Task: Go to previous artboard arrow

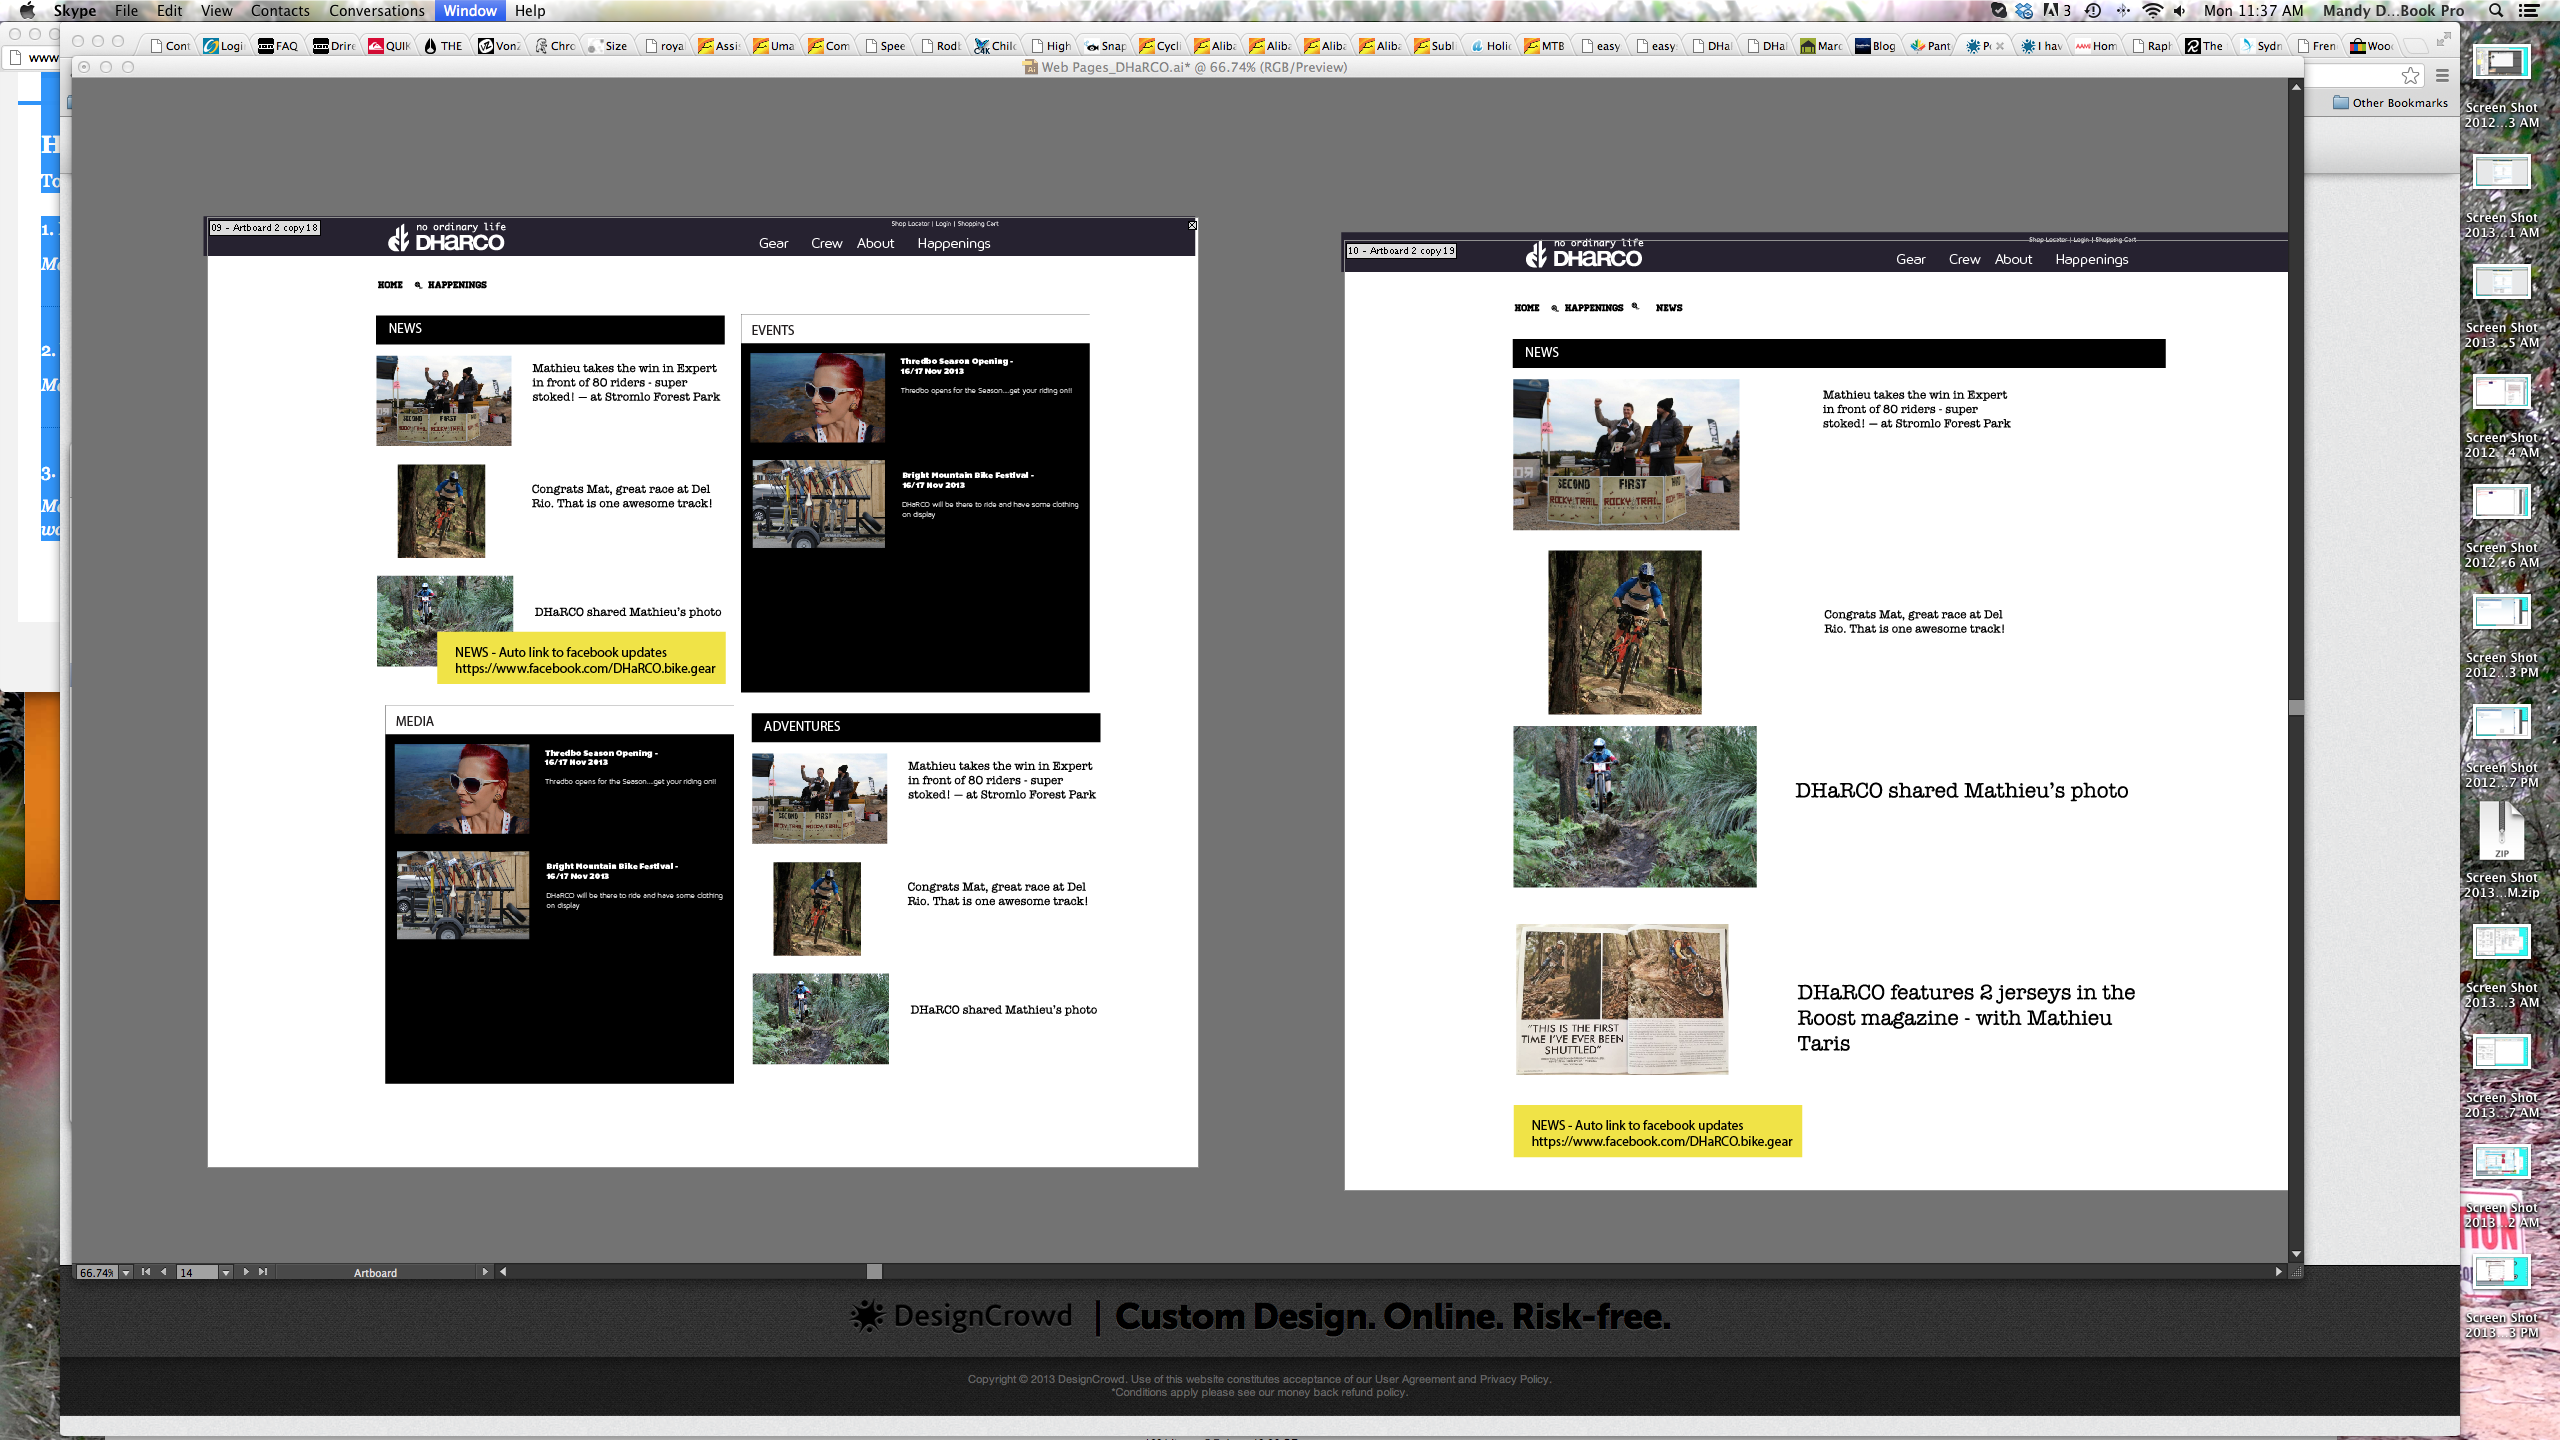Action: tap(164, 1272)
